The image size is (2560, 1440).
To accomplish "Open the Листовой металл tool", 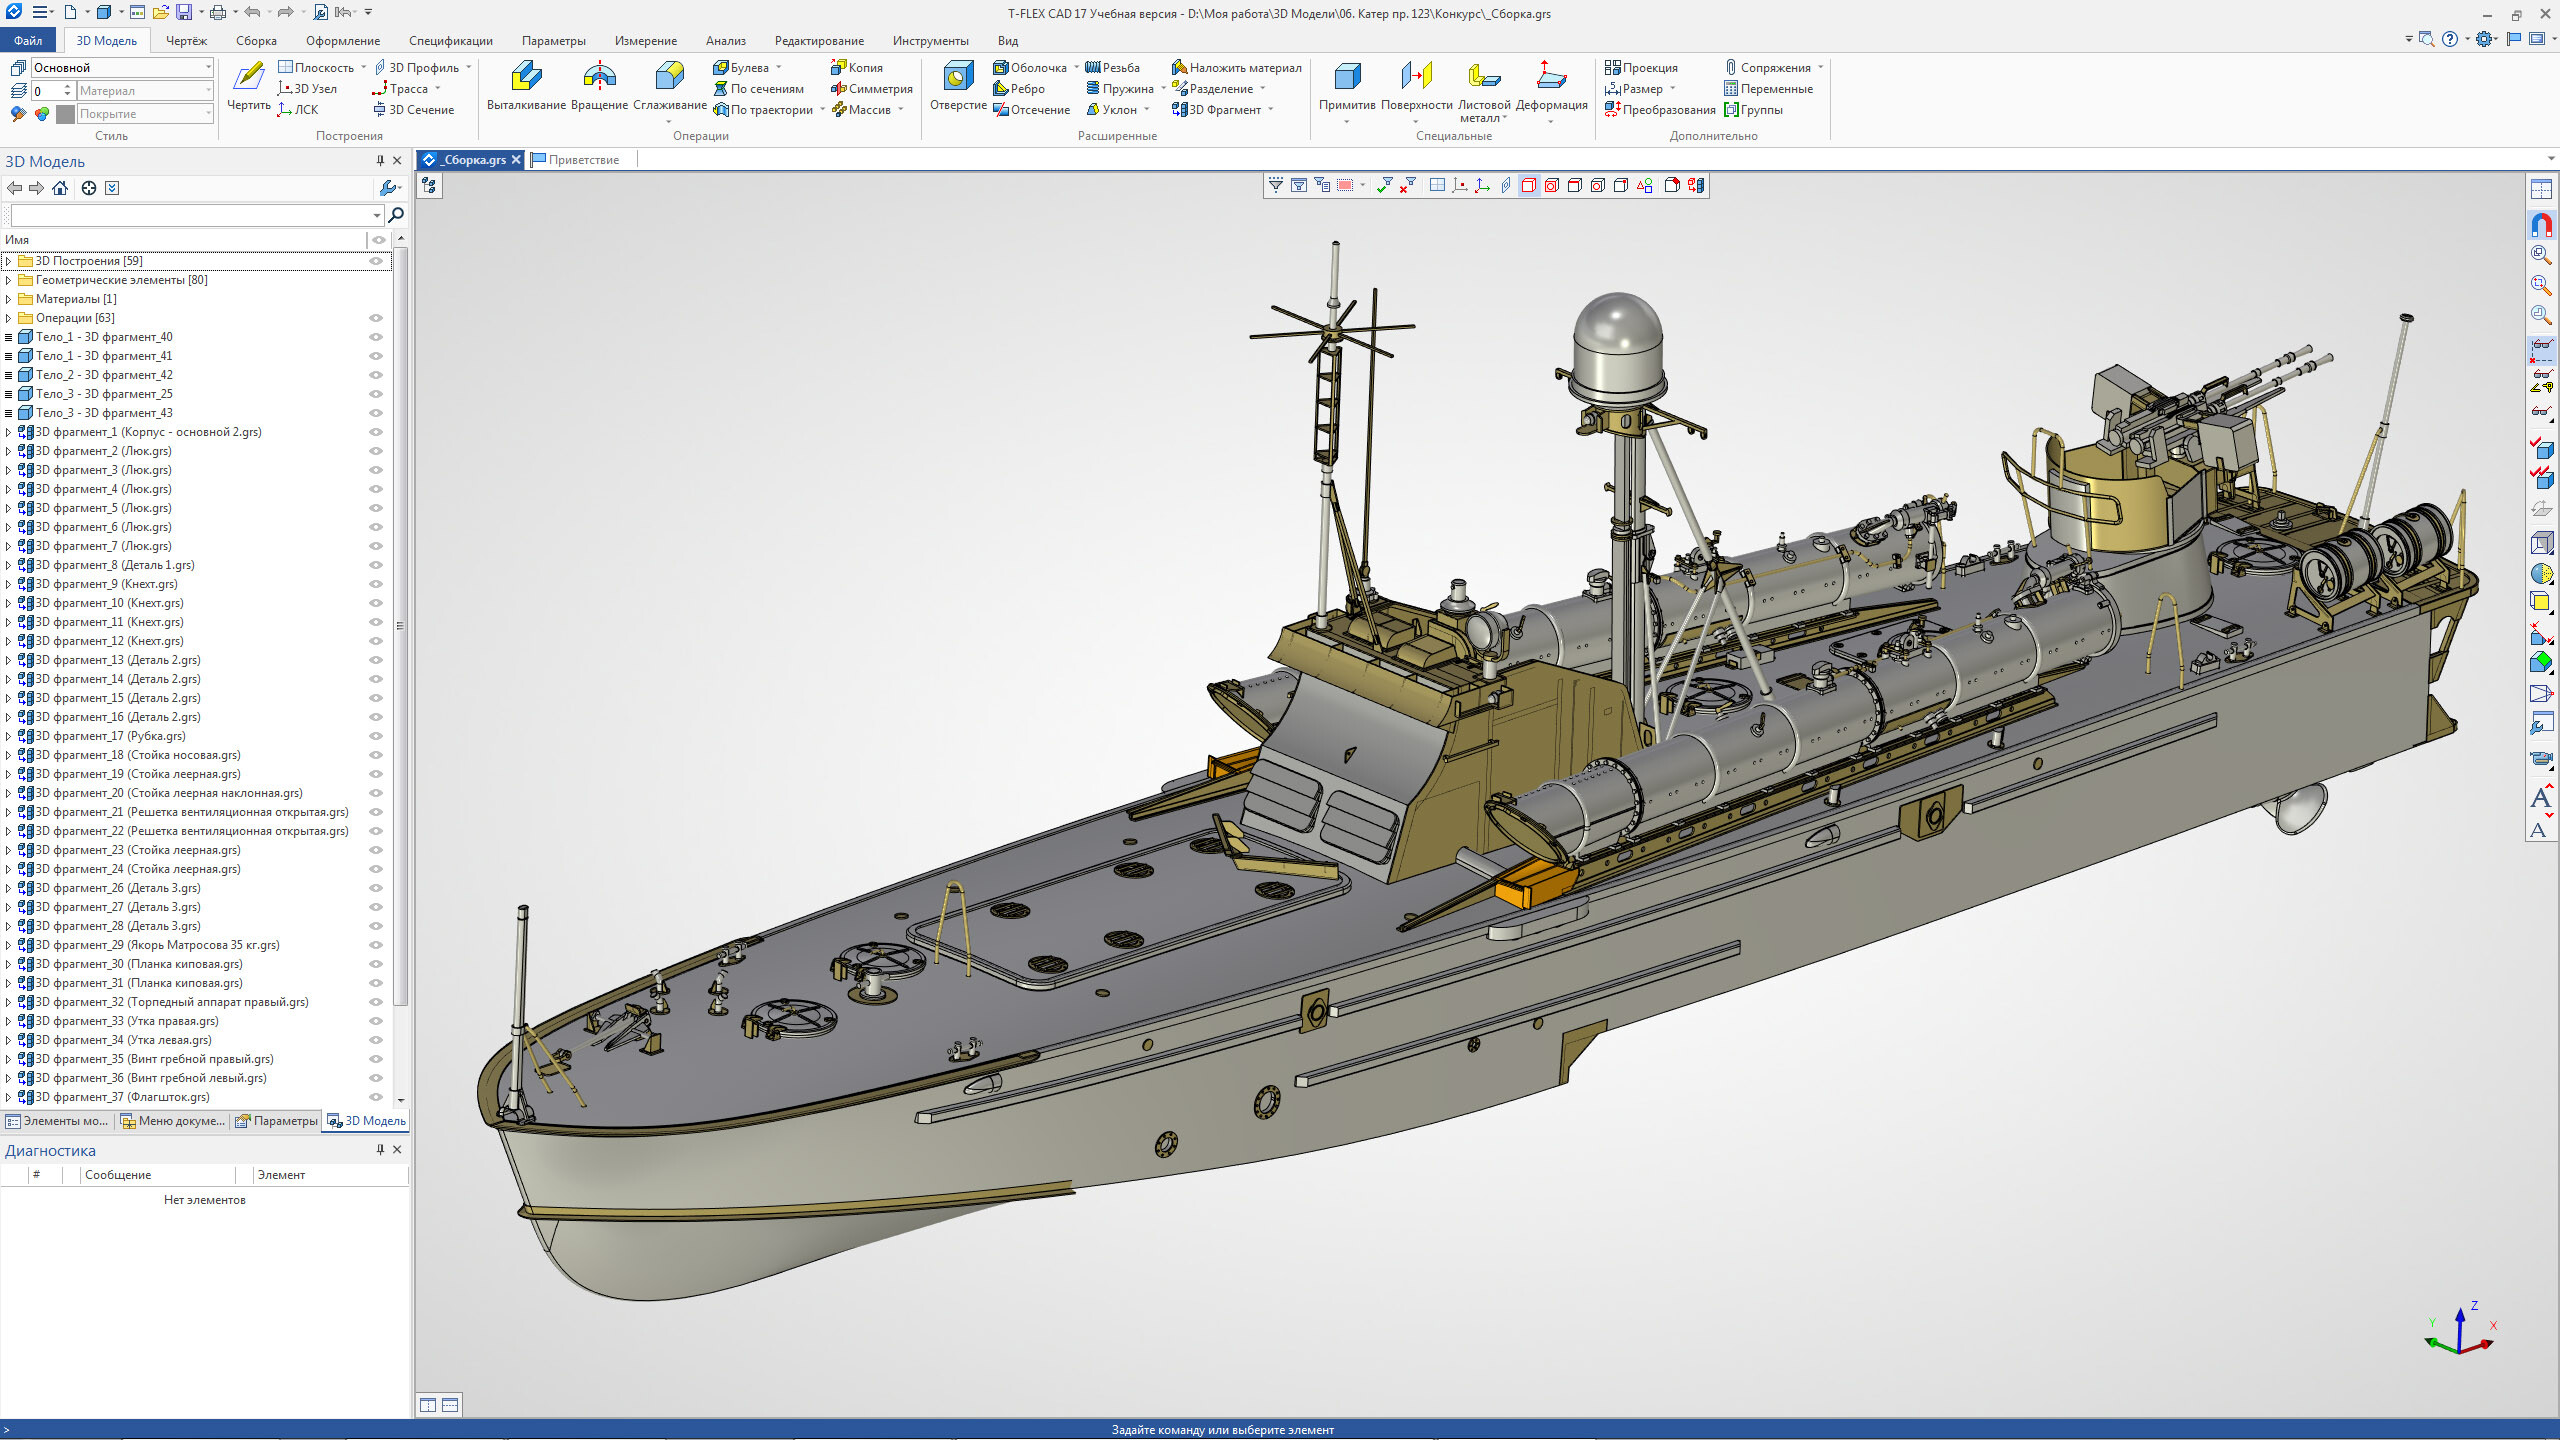I will pyautogui.click(x=1484, y=90).
